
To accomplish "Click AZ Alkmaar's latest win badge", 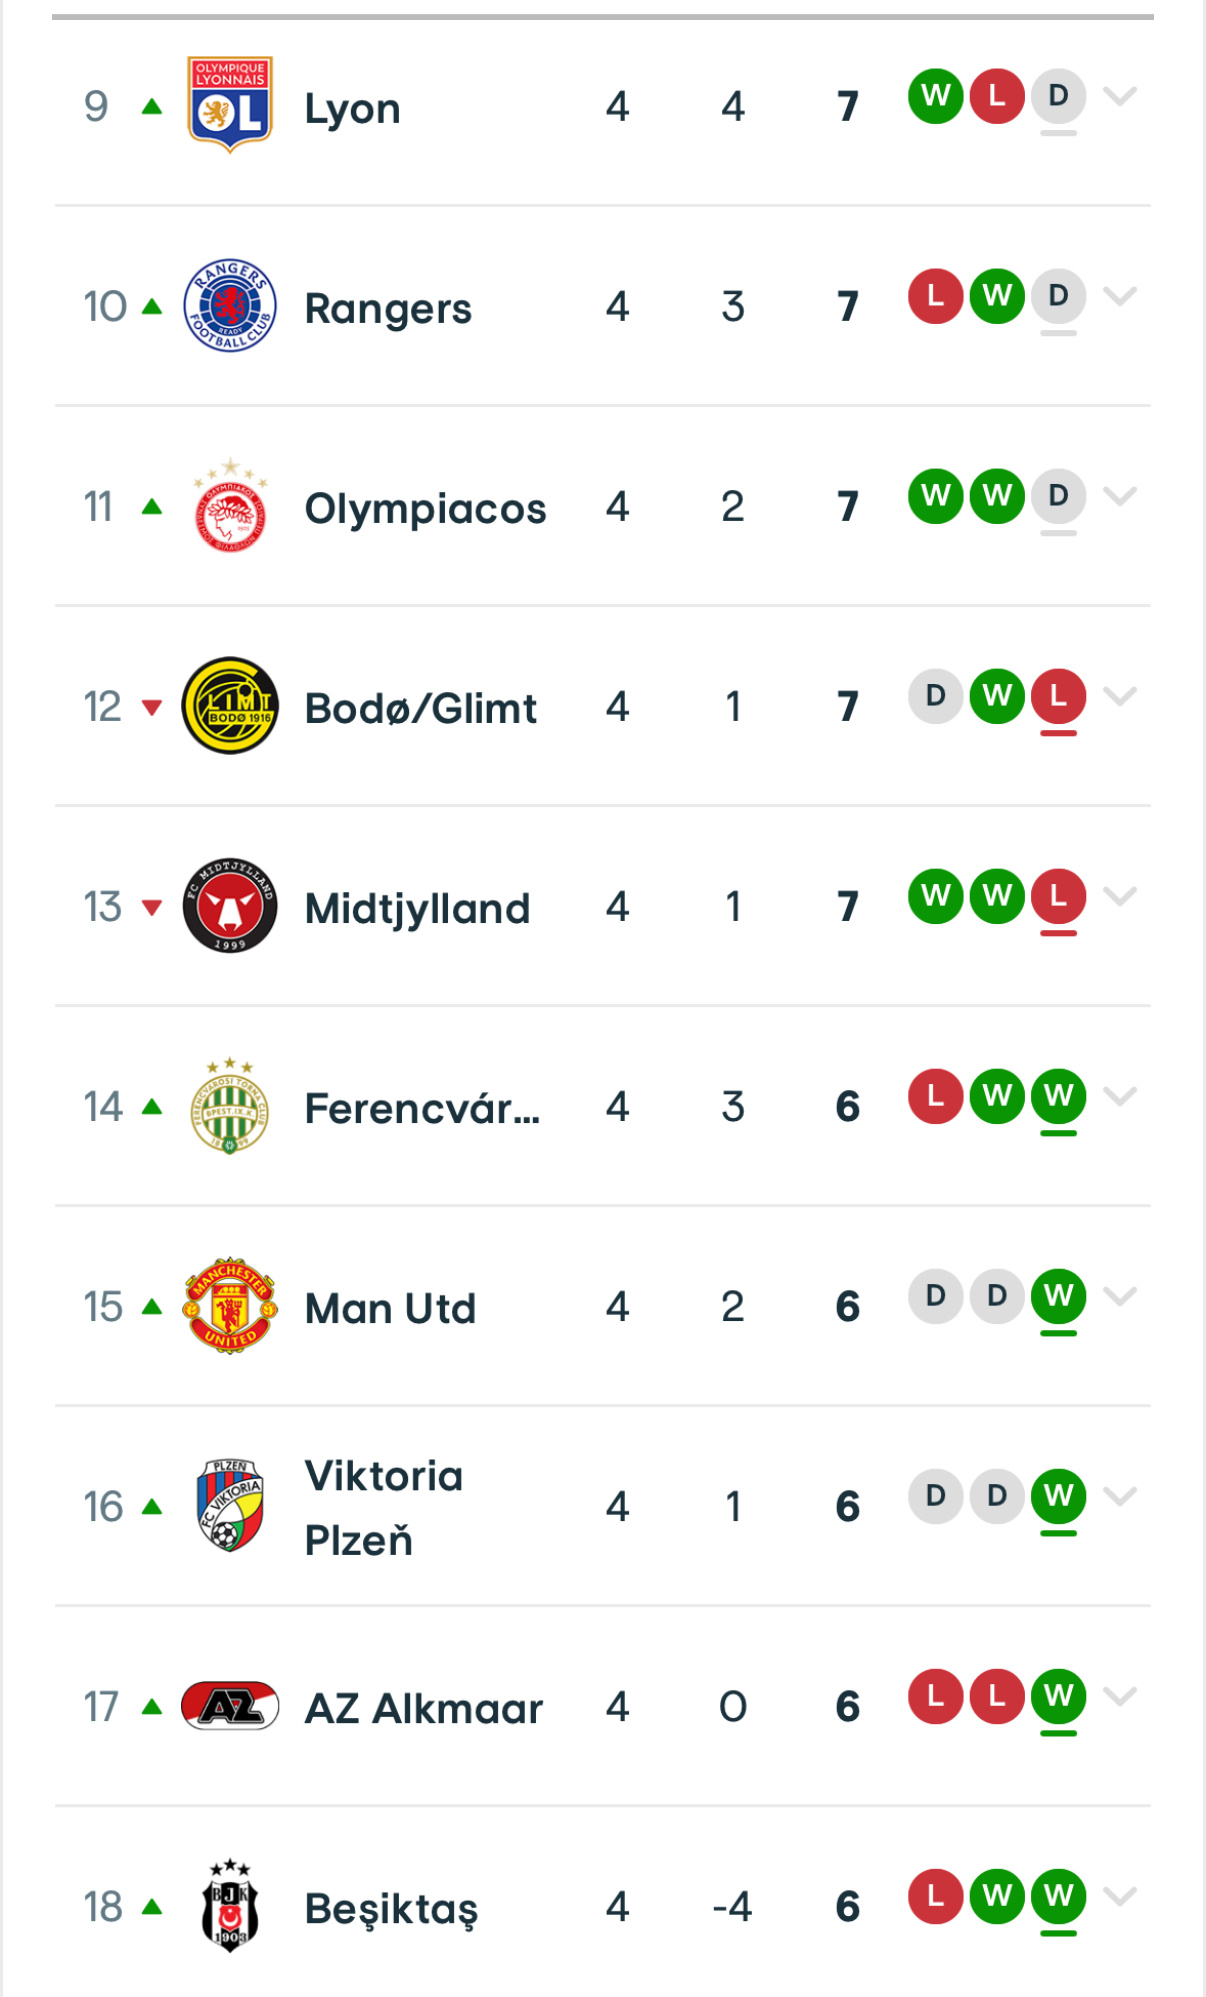I will point(1058,1696).
